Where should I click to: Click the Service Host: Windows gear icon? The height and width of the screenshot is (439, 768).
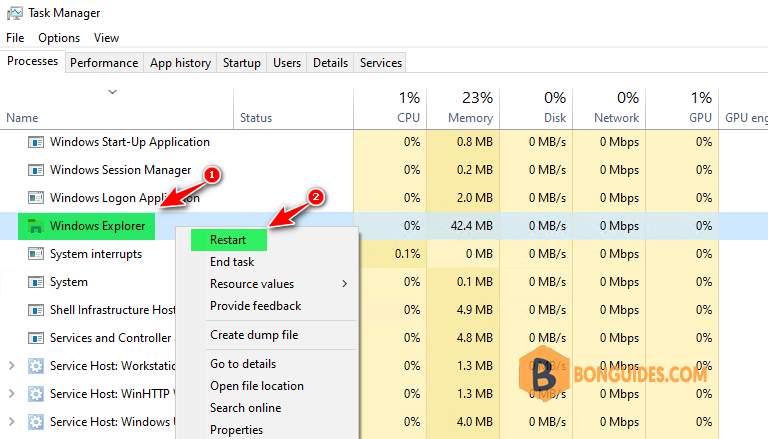click(35, 421)
